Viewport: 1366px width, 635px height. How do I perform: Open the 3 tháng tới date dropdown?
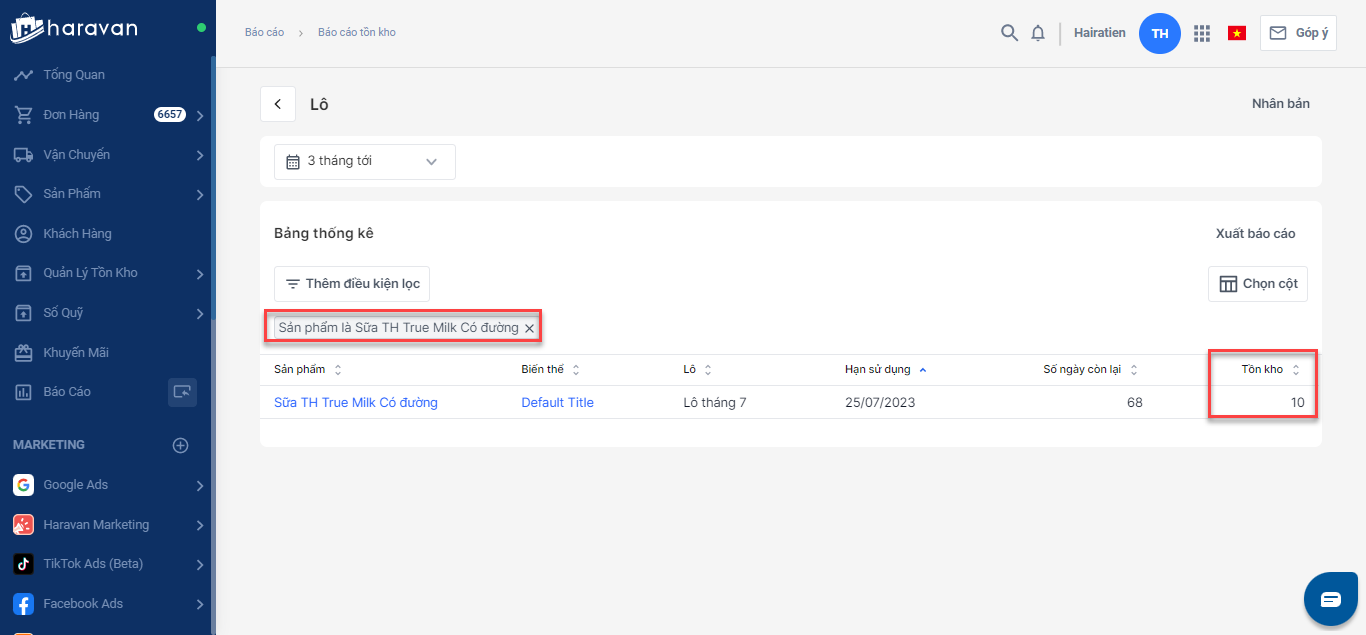point(364,161)
